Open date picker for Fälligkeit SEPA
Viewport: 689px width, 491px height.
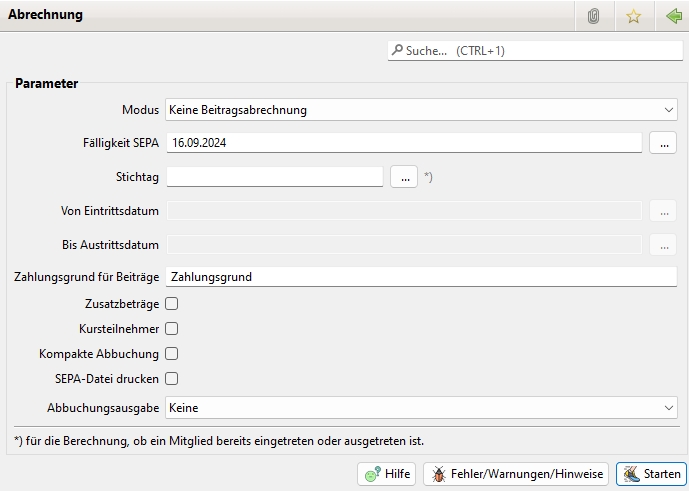point(663,143)
